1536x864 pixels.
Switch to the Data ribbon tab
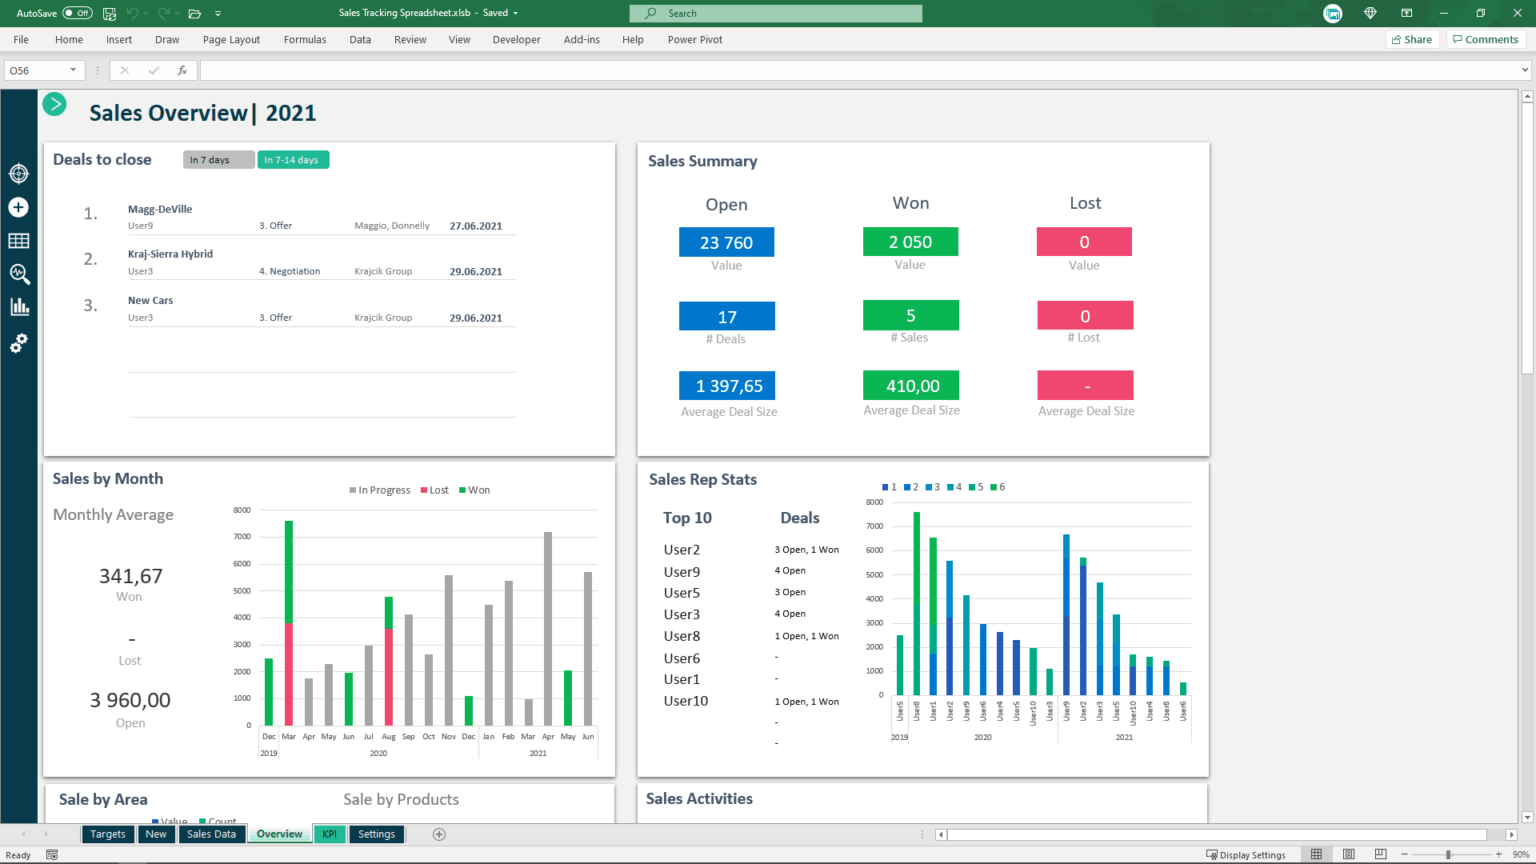coord(360,39)
